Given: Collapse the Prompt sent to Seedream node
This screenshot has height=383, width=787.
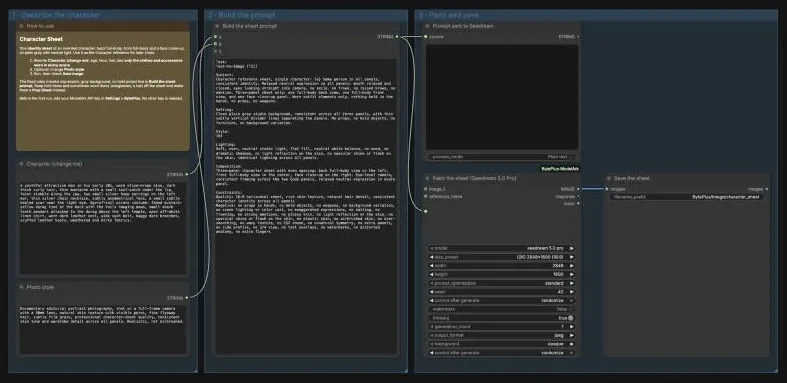Looking at the screenshot, I should tap(427, 26).
